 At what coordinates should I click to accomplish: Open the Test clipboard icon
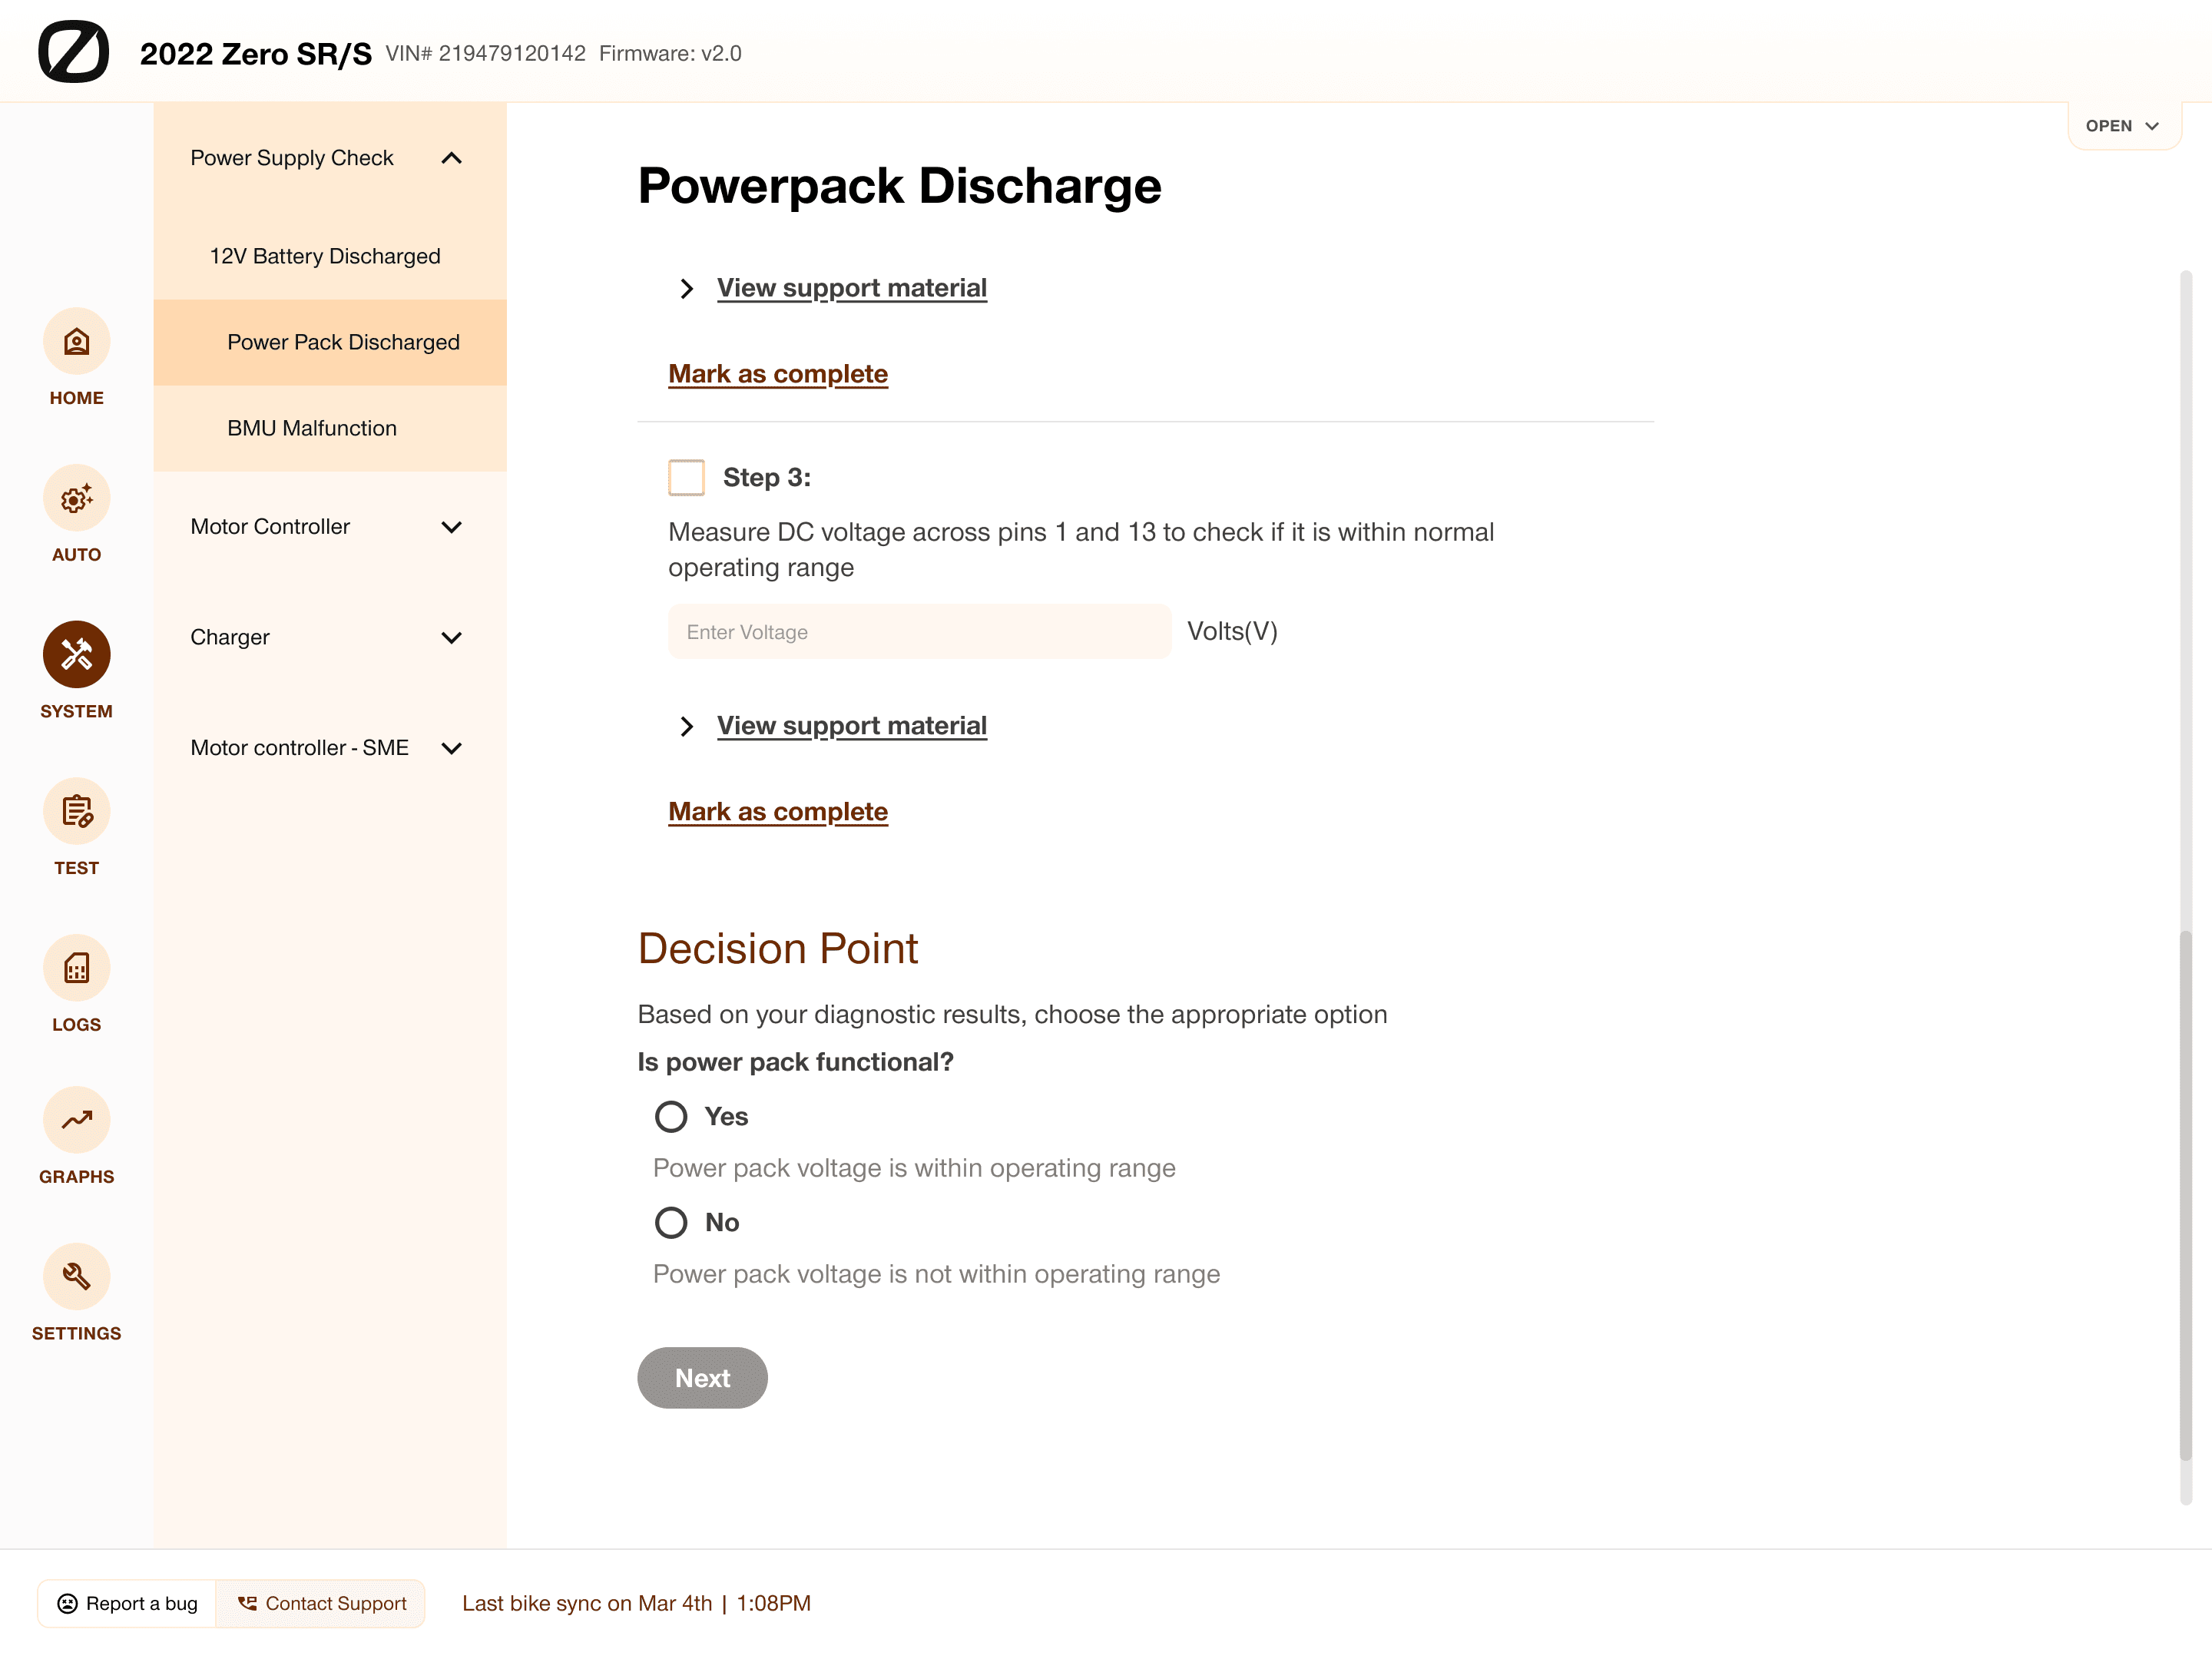76,811
